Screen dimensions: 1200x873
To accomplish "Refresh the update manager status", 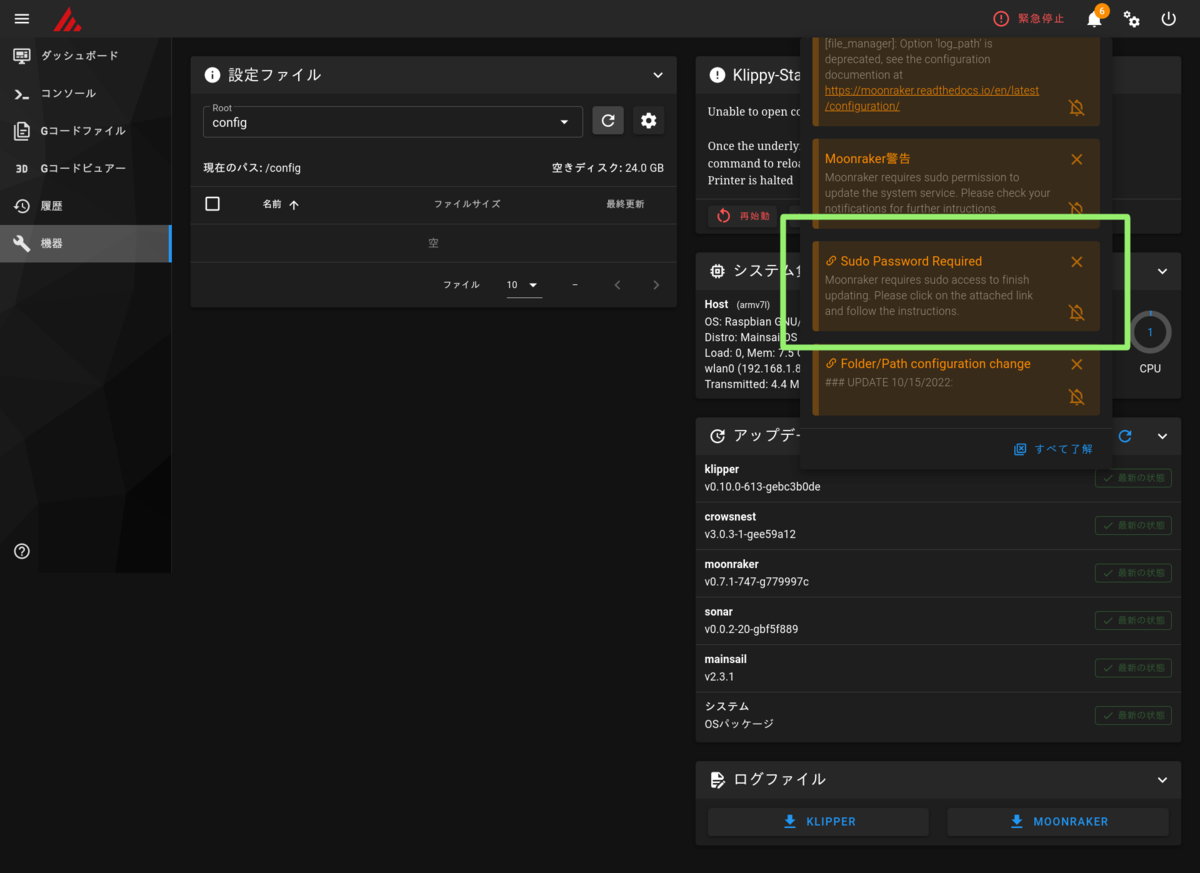I will point(1125,436).
